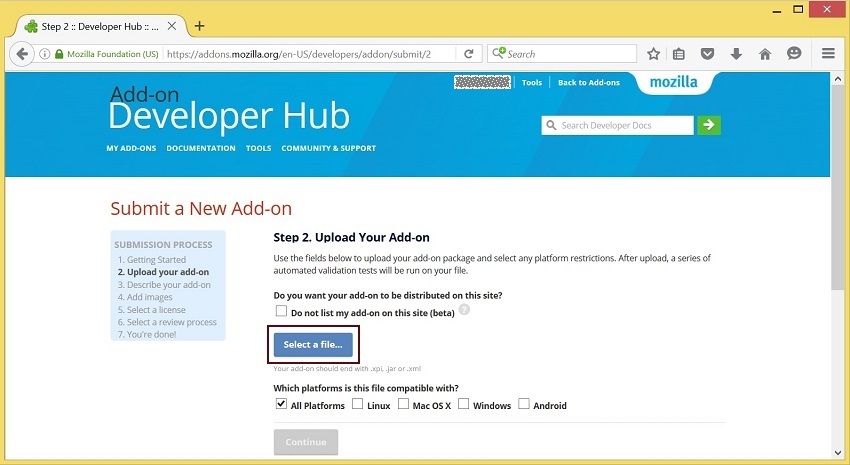Screen dimensions: 850x465
Task: Click the address bar URL
Action: coord(299,54)
